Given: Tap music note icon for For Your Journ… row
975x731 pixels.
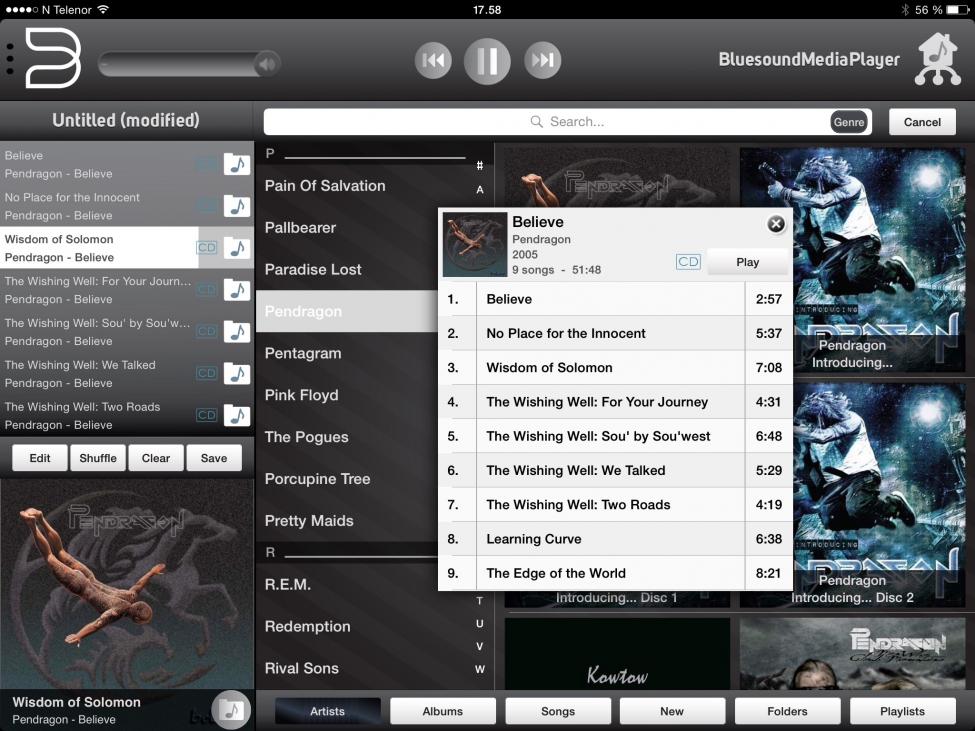Looking at the screenshot, I should 237,290.
